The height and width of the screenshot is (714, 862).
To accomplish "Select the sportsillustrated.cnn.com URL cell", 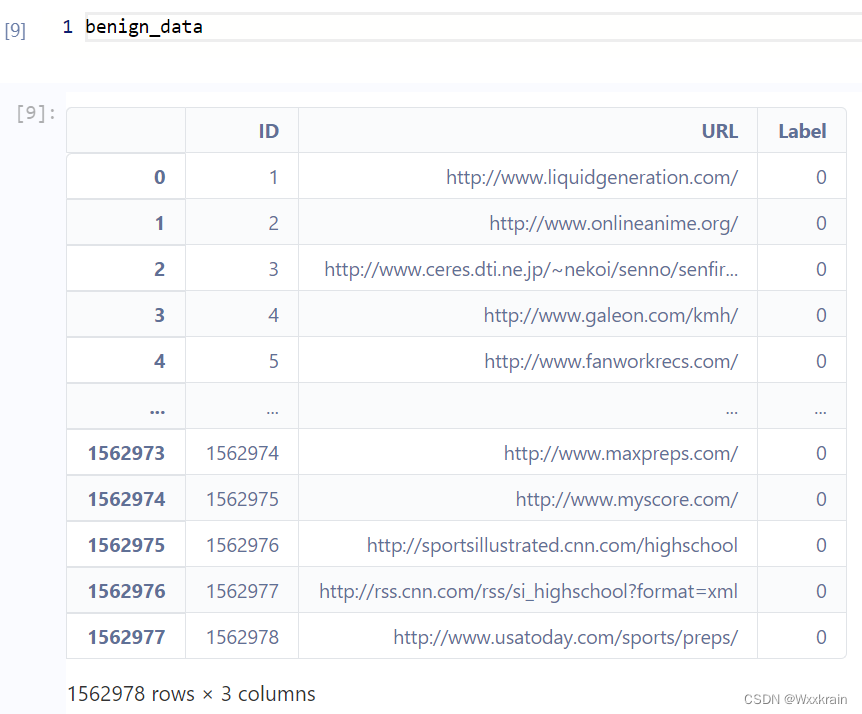I will pos(528,545).
